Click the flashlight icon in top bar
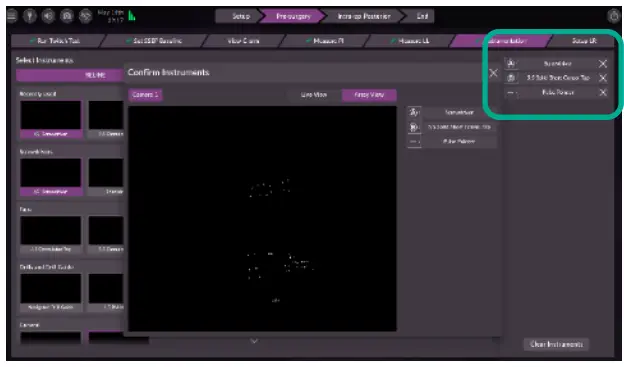The width and height of the screenshot is (624, 367). pyautogui.click(x=30, y=16)
